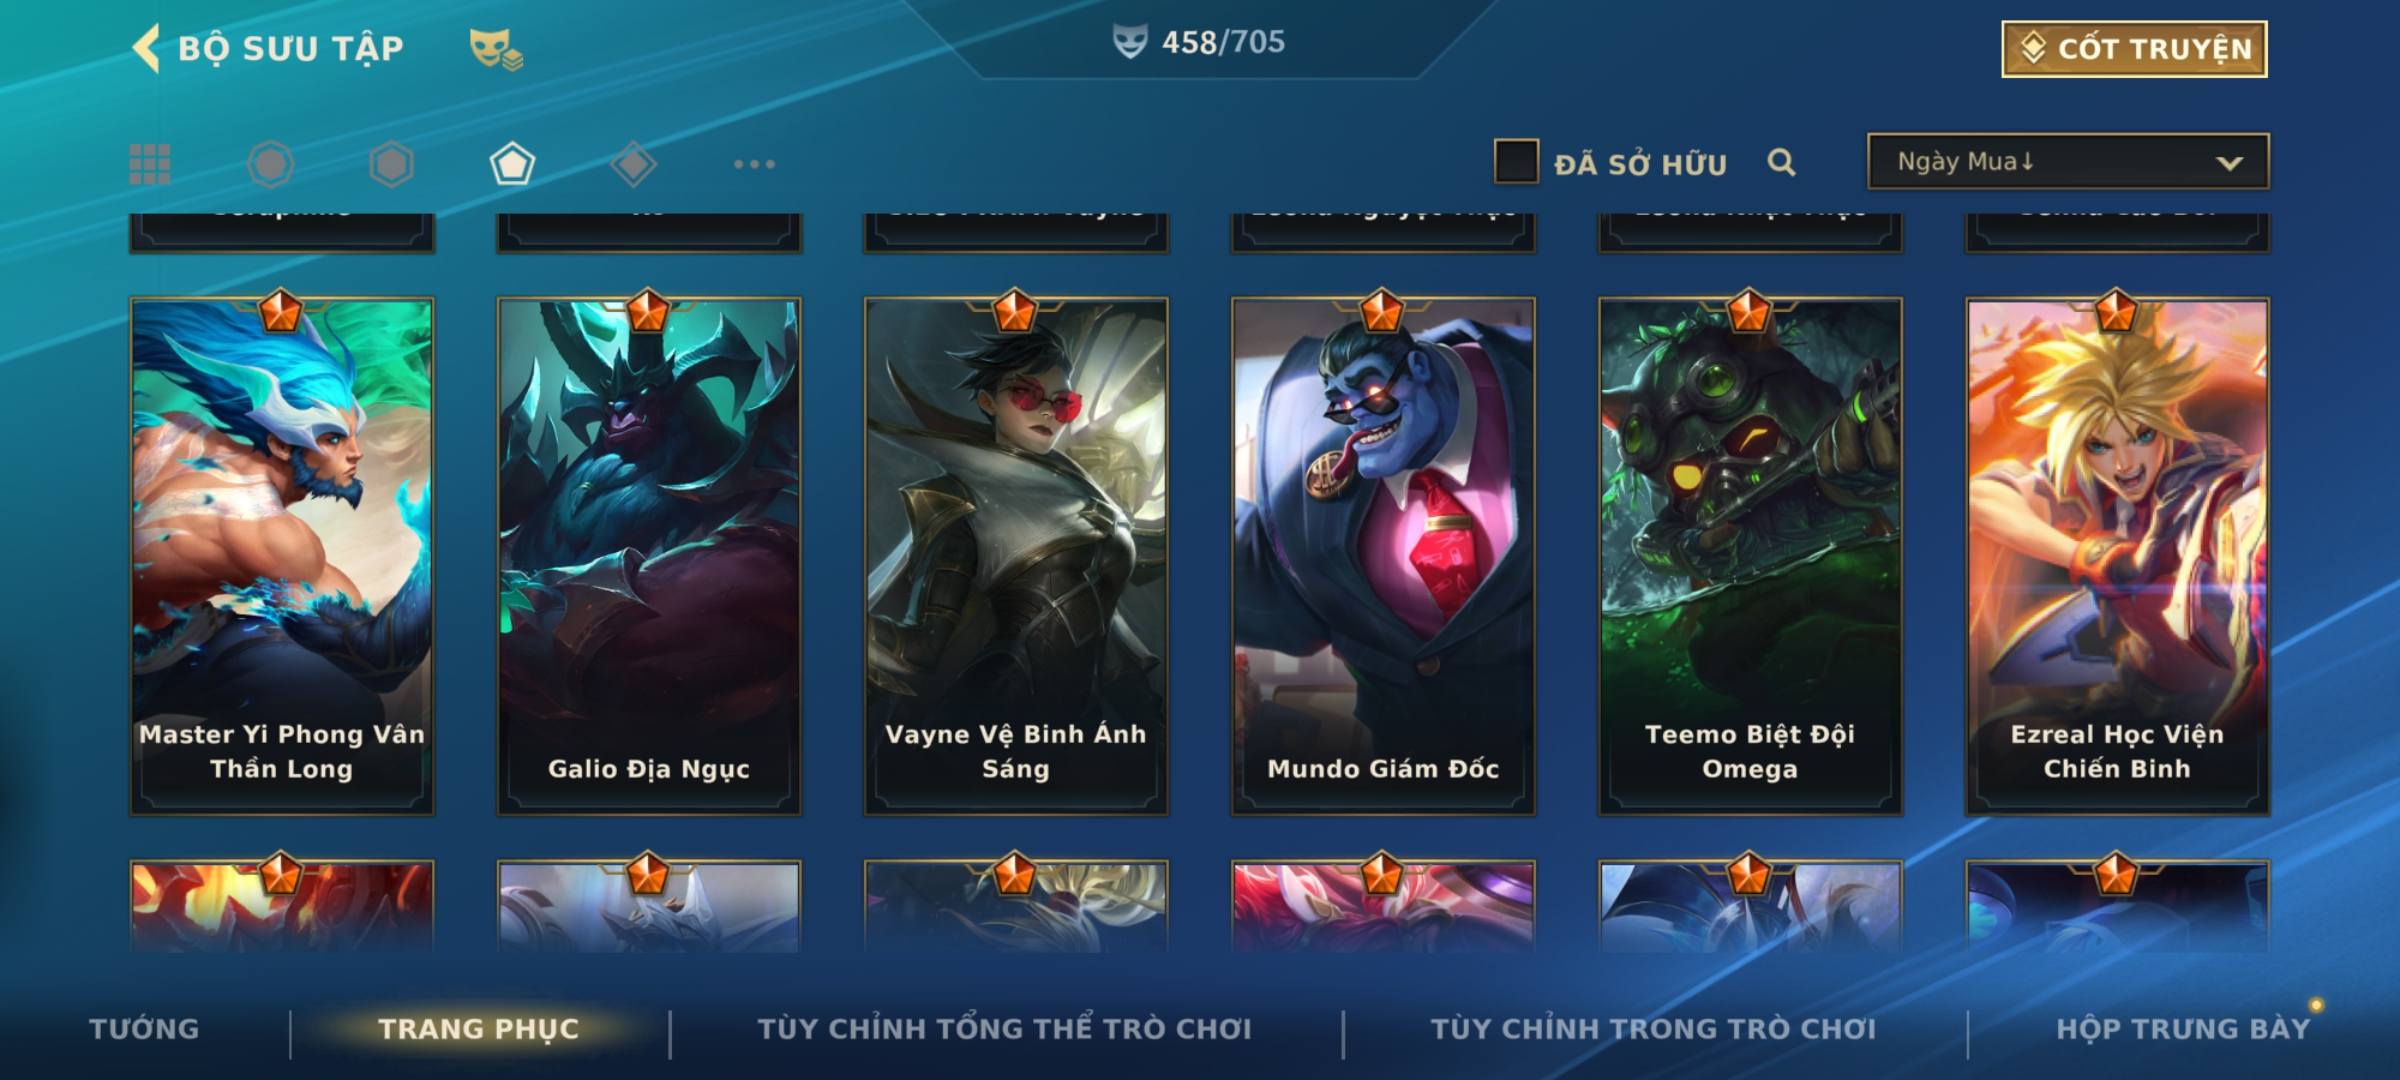Click the Cốt Truyện button
The width and height of the screenshot is (2400, 1080).
tap(2134, 49)
